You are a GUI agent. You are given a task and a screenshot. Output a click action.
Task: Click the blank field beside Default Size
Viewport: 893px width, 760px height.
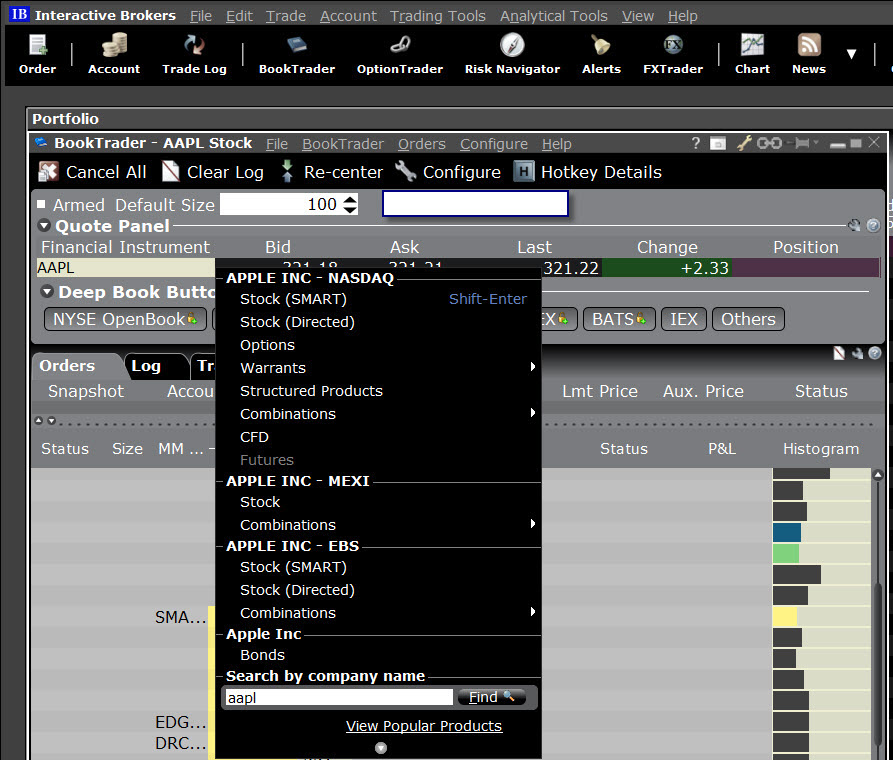tap(476, 204)
